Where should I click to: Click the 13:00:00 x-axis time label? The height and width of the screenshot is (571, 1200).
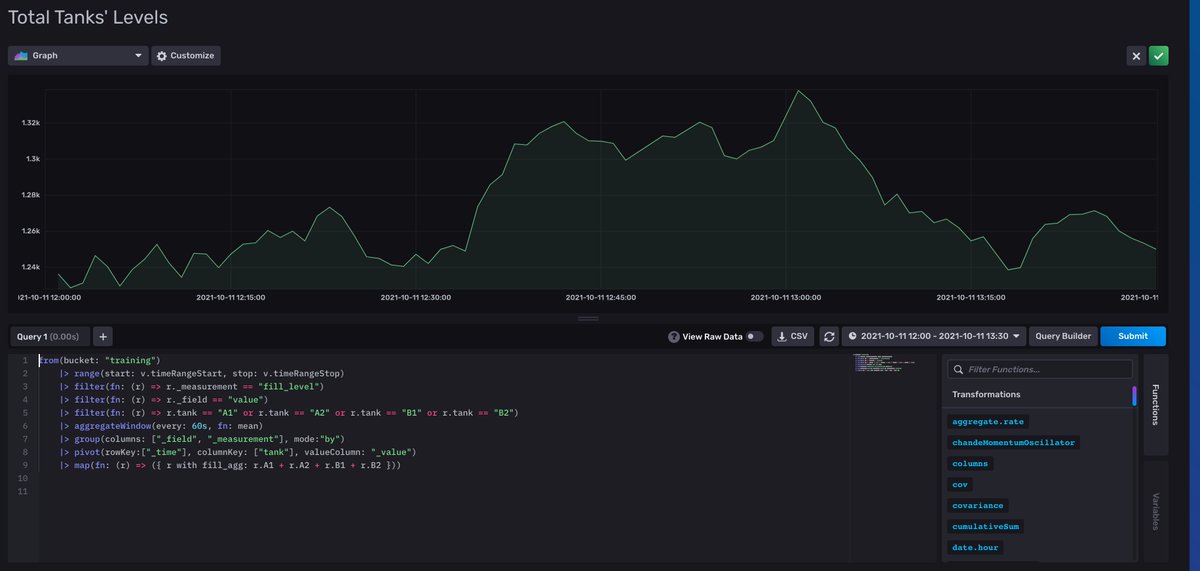(x=786, y=297)
